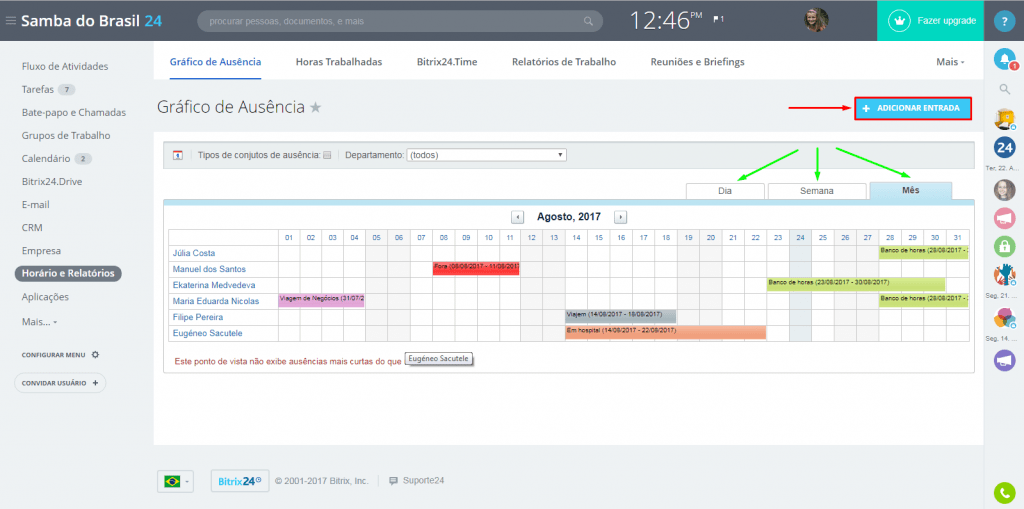Open Júlia Costa's profile link
This screenshot has height=509, width=1024.
pyautogui.click(x=194, y=253)
